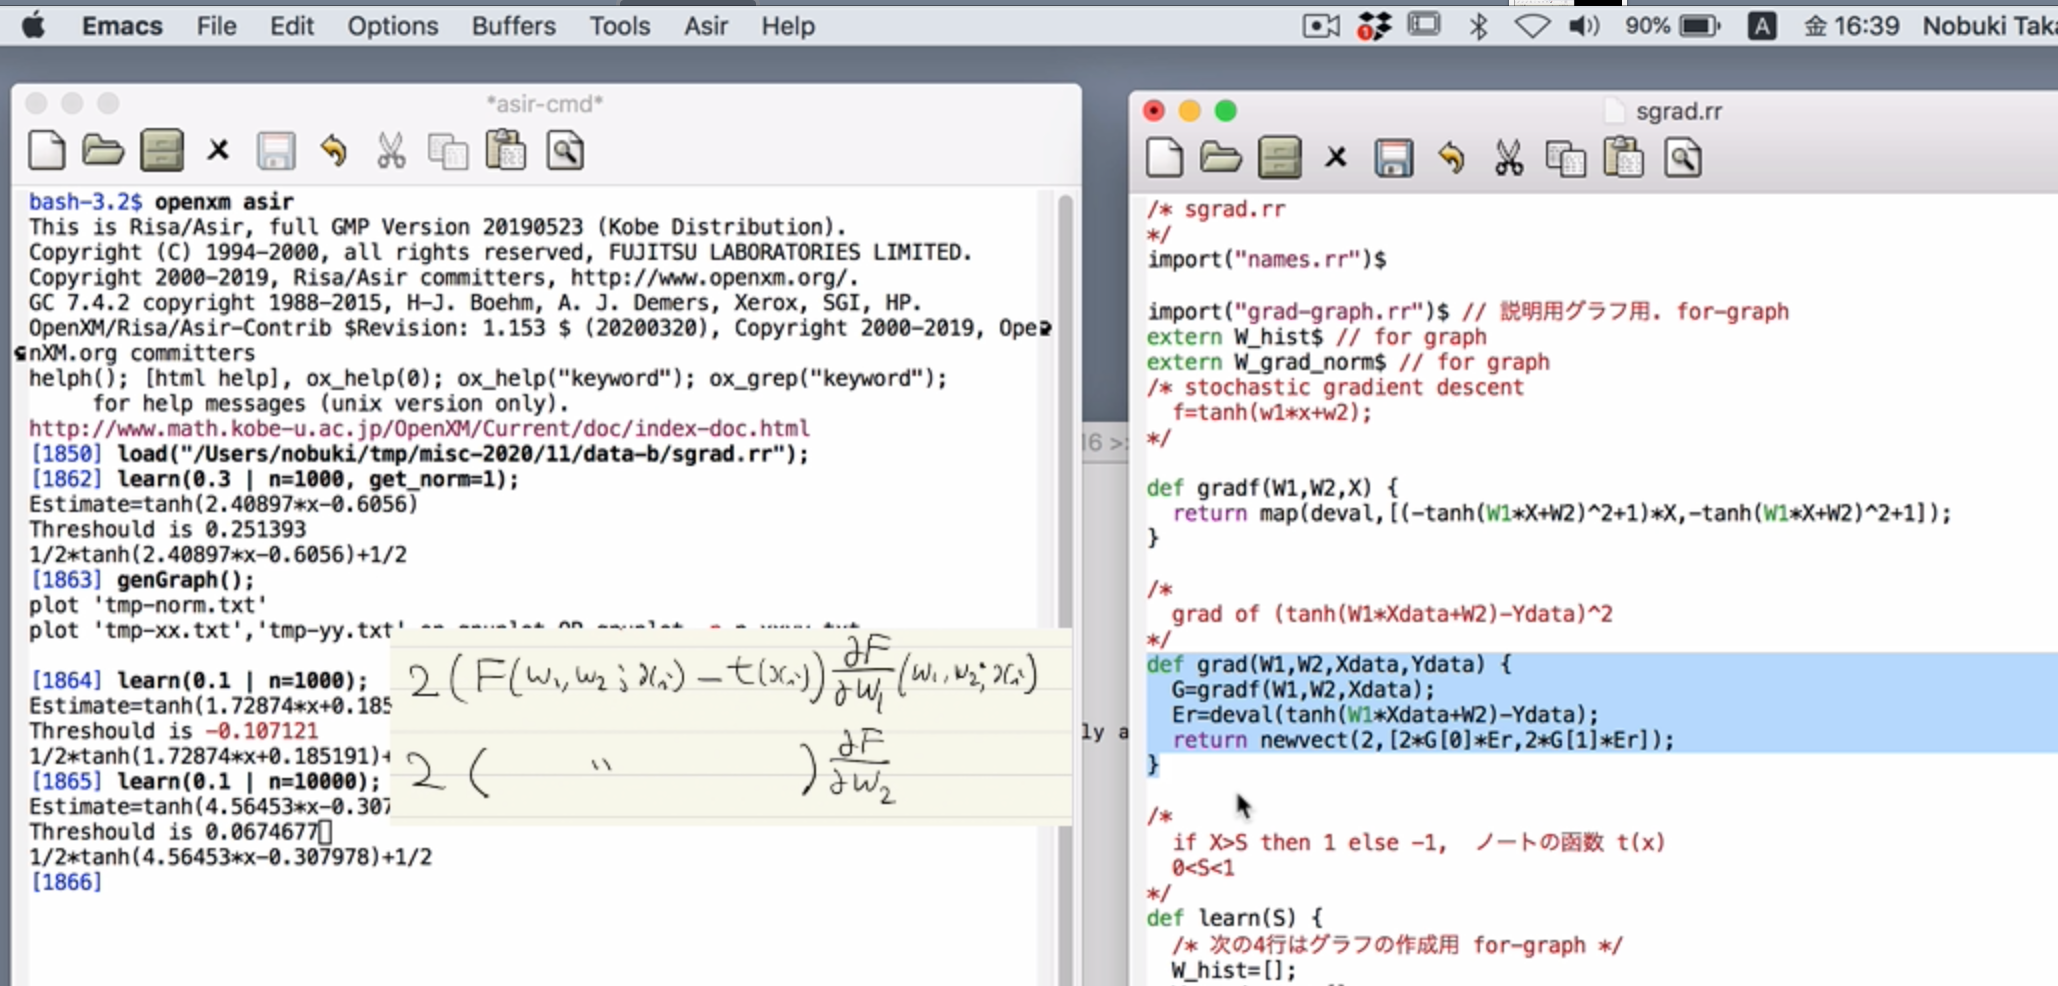This screenshot has width=2058, height=986.
Task: Click the empty [1866] prompt line
Action: coord(66,882)
